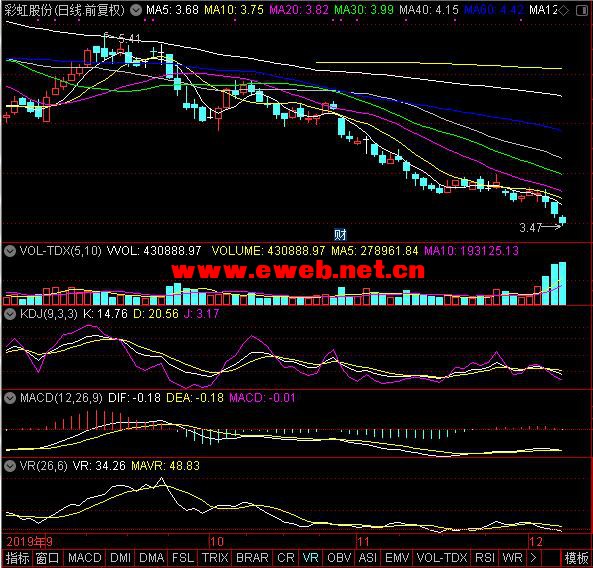Open the main chart settings dropdown arrow

click(136, 10)
